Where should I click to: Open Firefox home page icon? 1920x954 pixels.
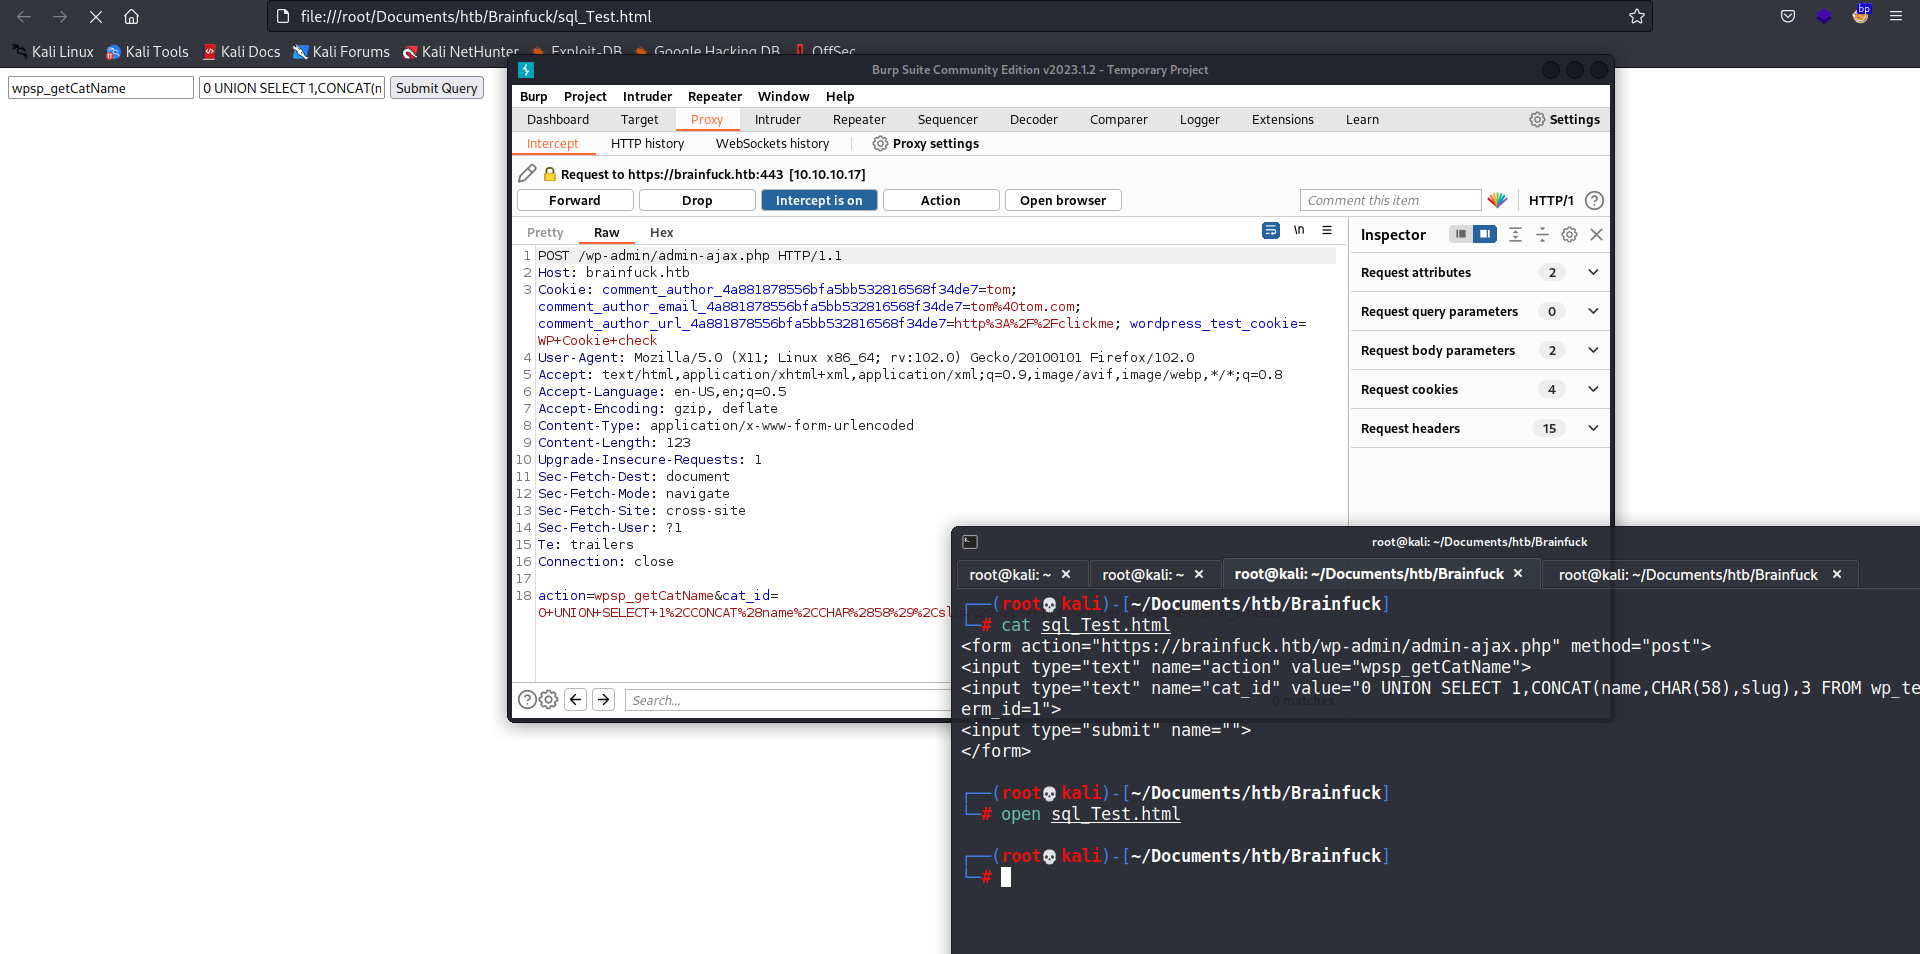click(x=131, y=16)
